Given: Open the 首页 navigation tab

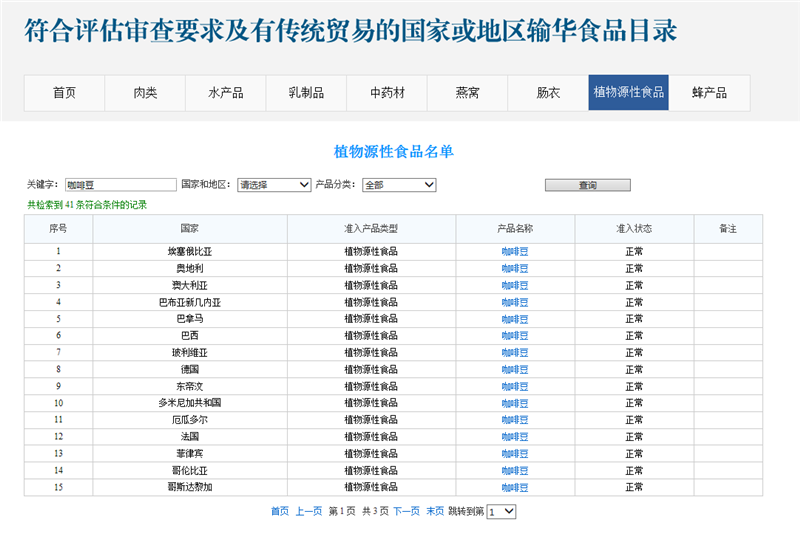Looking at the screenshot, I should point(65,93).
